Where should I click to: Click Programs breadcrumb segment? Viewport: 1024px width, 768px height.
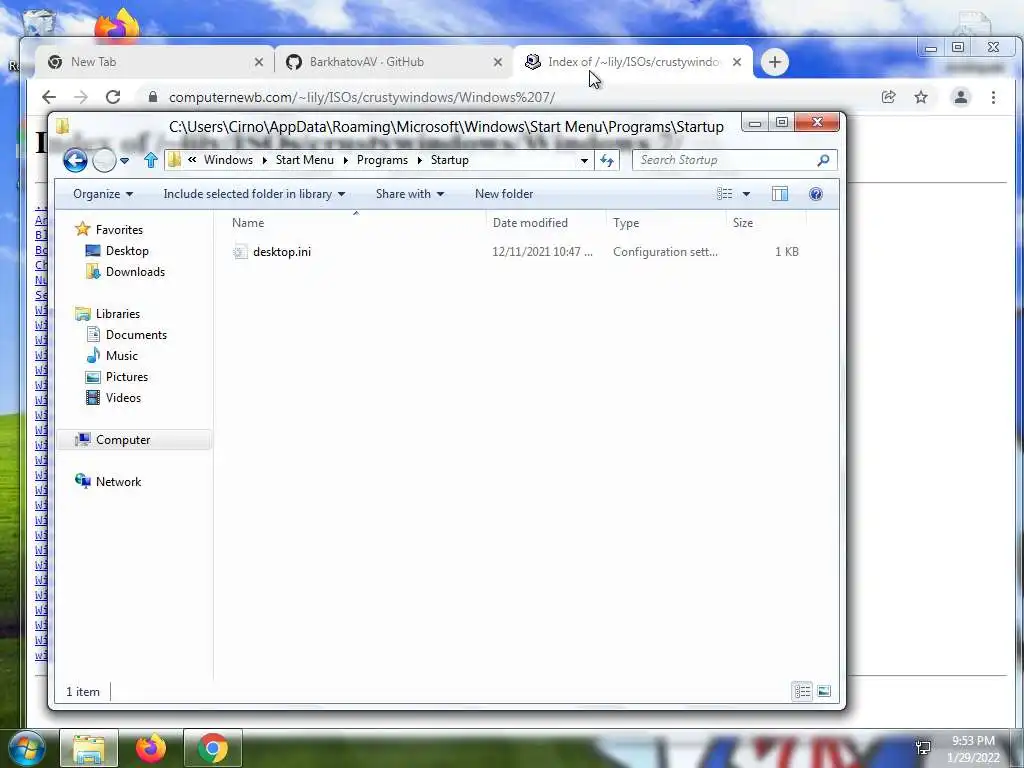(382, 160)
